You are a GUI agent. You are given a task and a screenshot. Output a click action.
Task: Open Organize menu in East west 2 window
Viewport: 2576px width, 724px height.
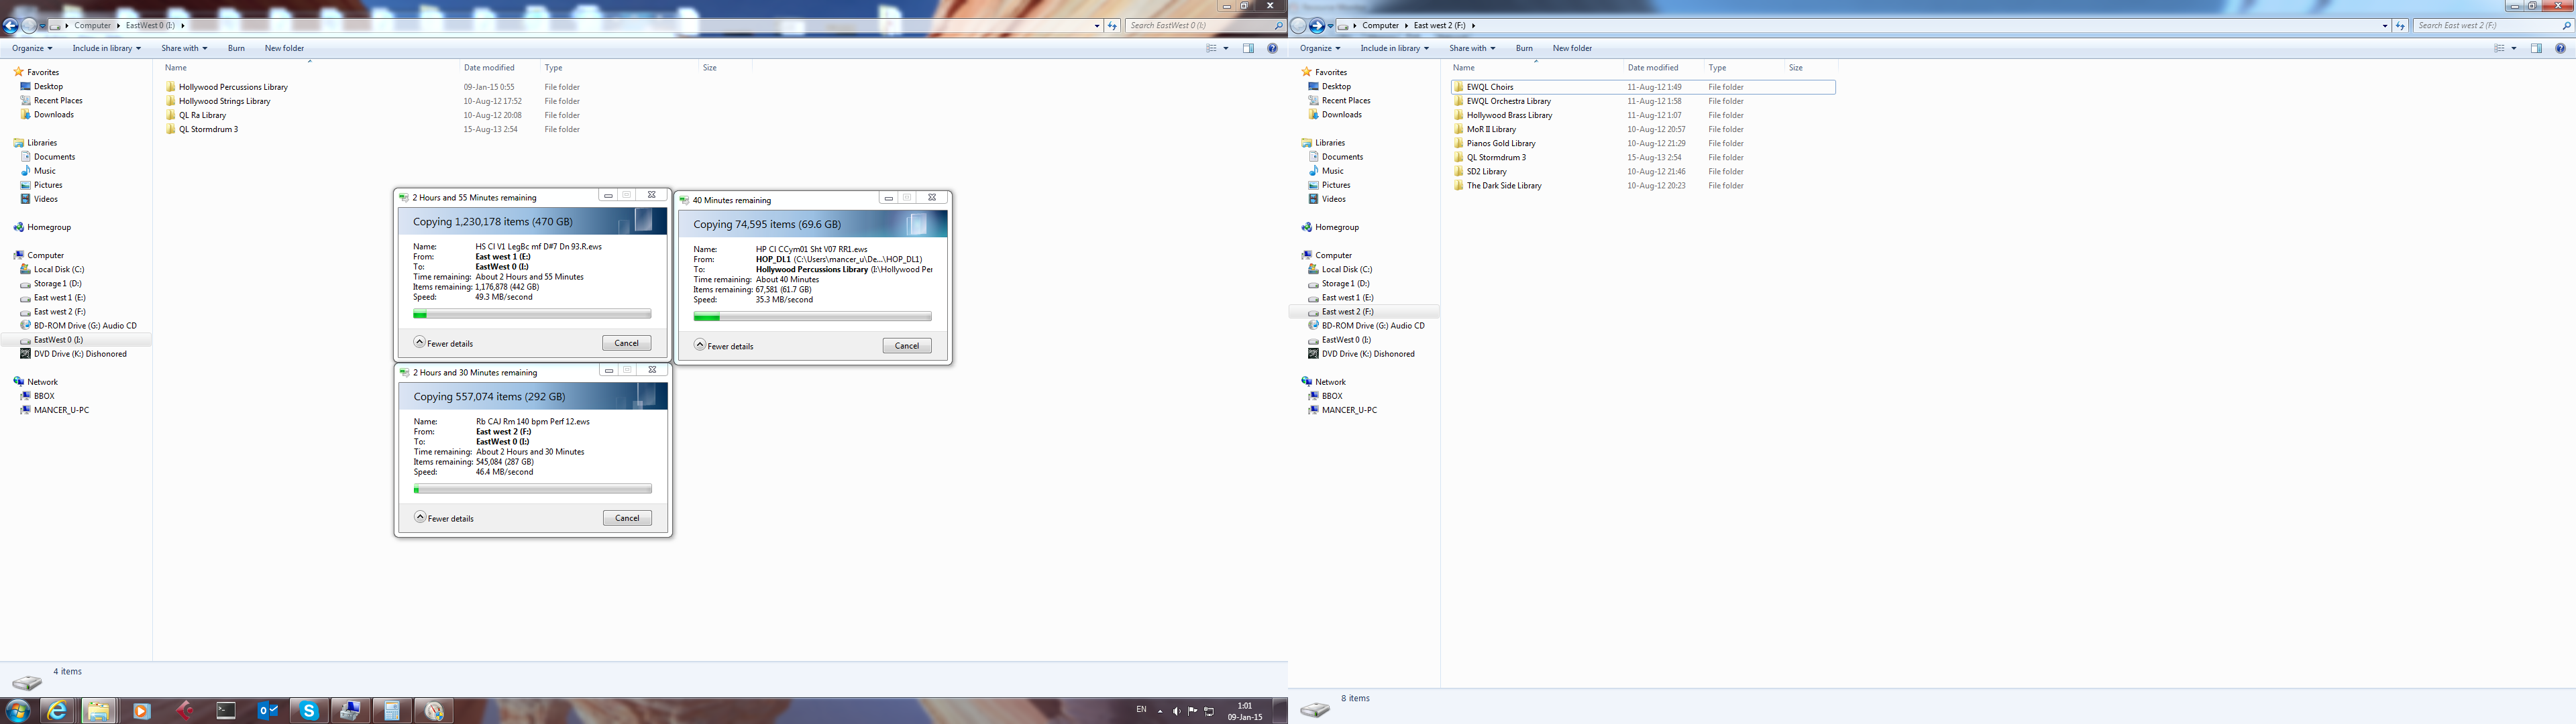1320,48
